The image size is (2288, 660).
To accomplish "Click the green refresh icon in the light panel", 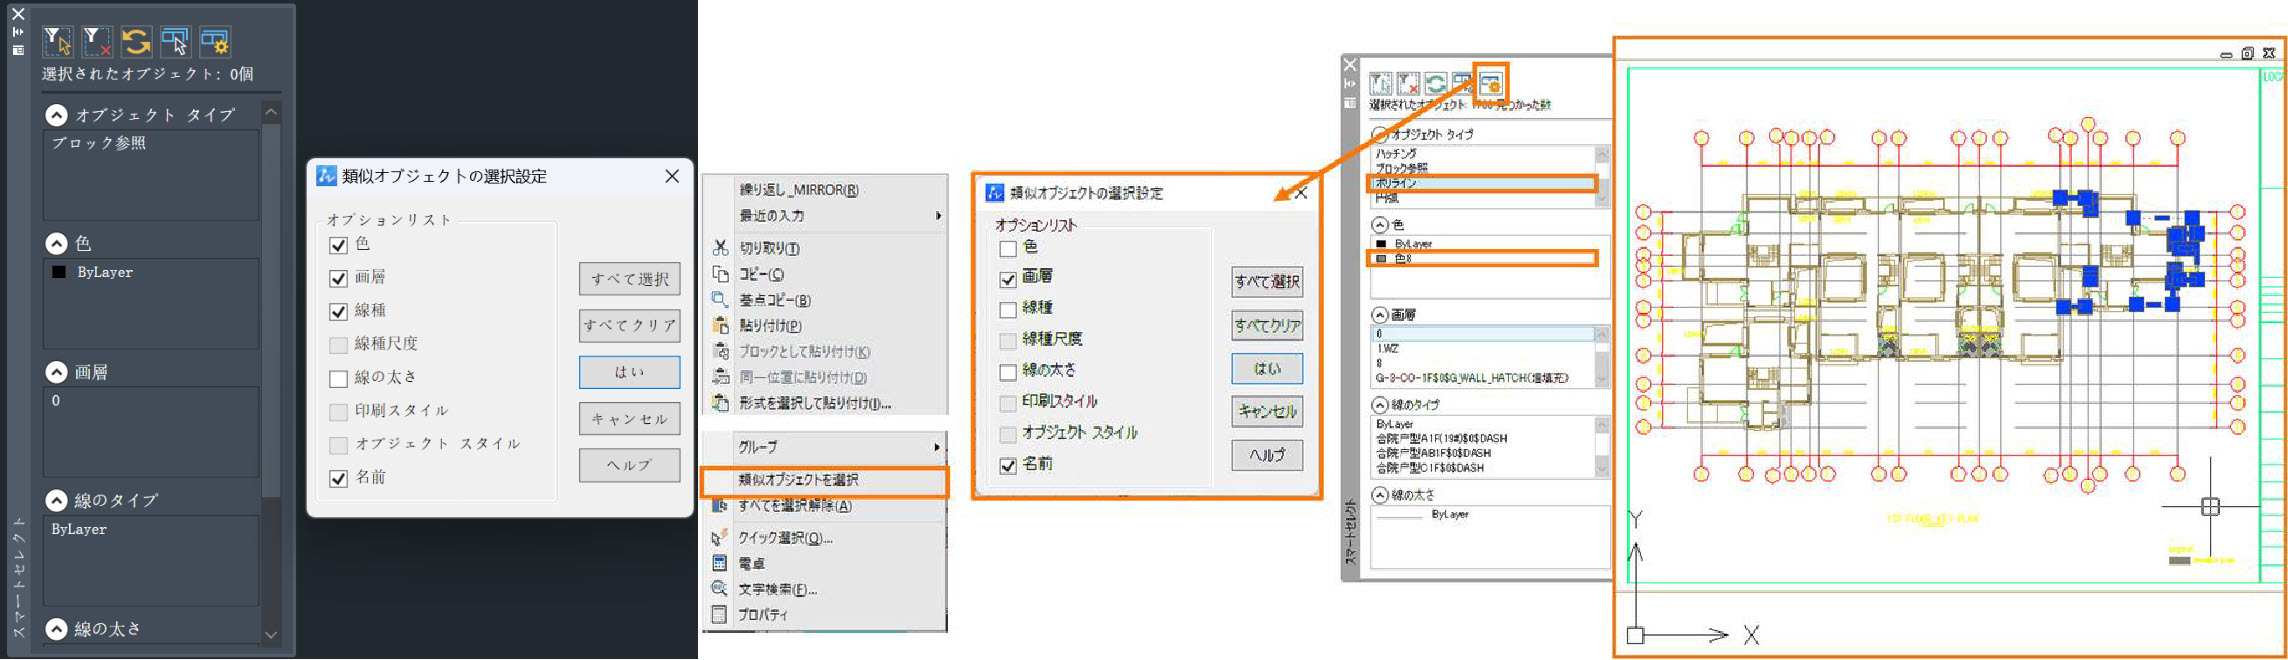I will click(1436, 83).
